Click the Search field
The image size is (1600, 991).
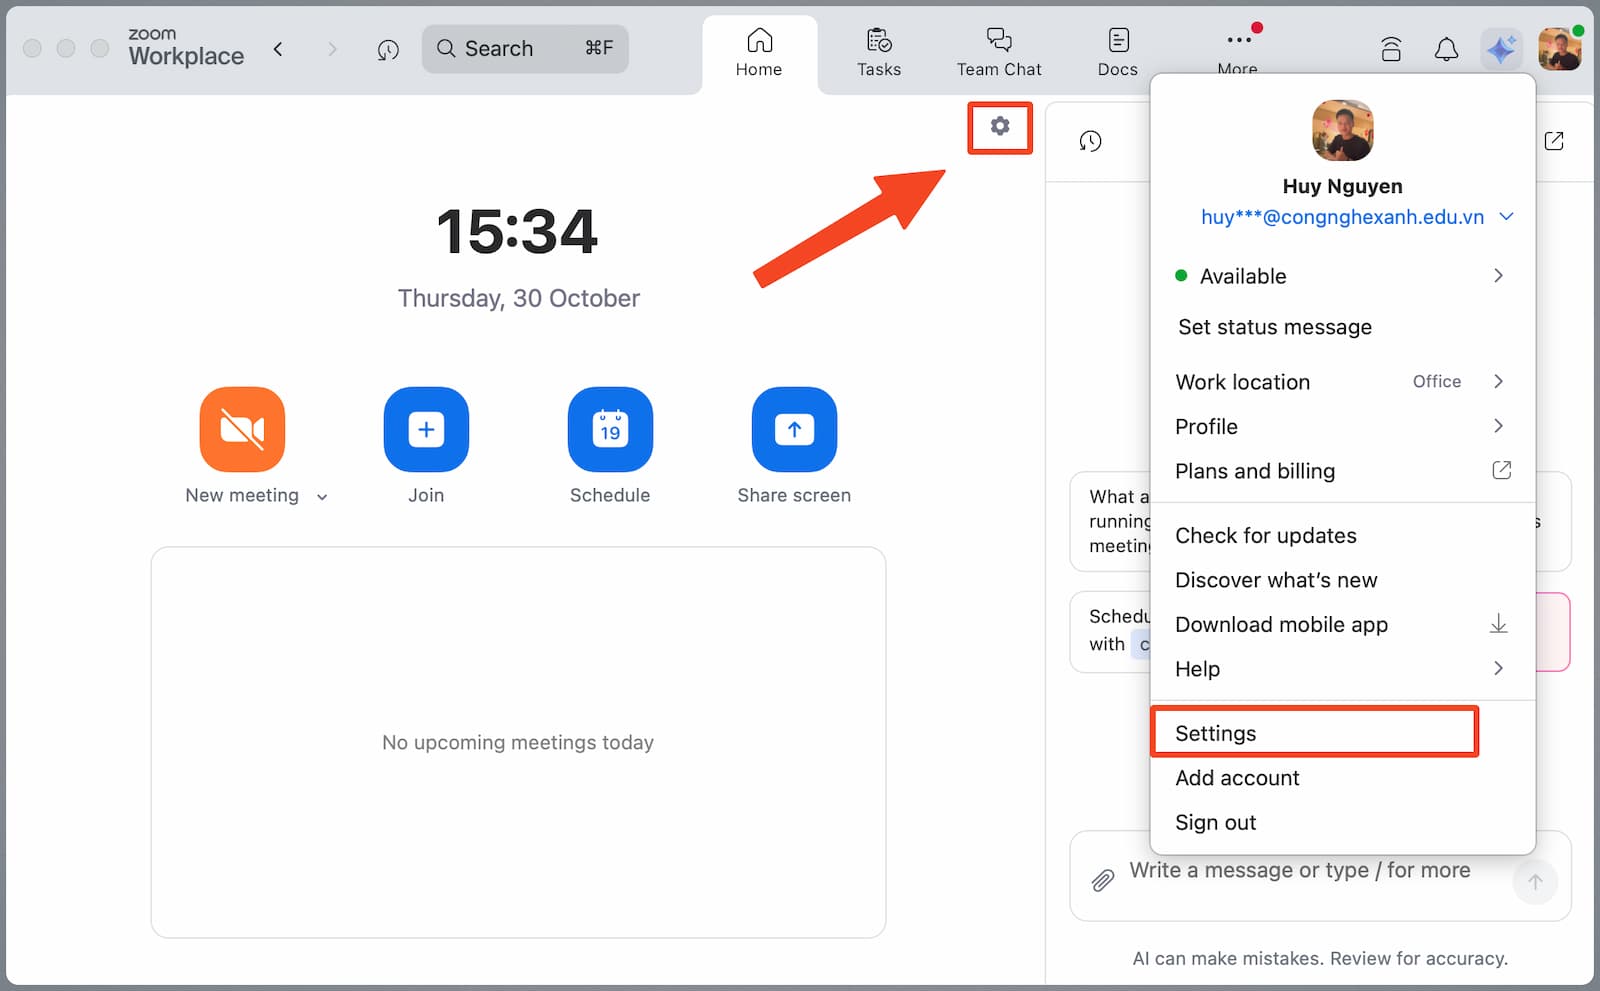(x=524, y=49)
